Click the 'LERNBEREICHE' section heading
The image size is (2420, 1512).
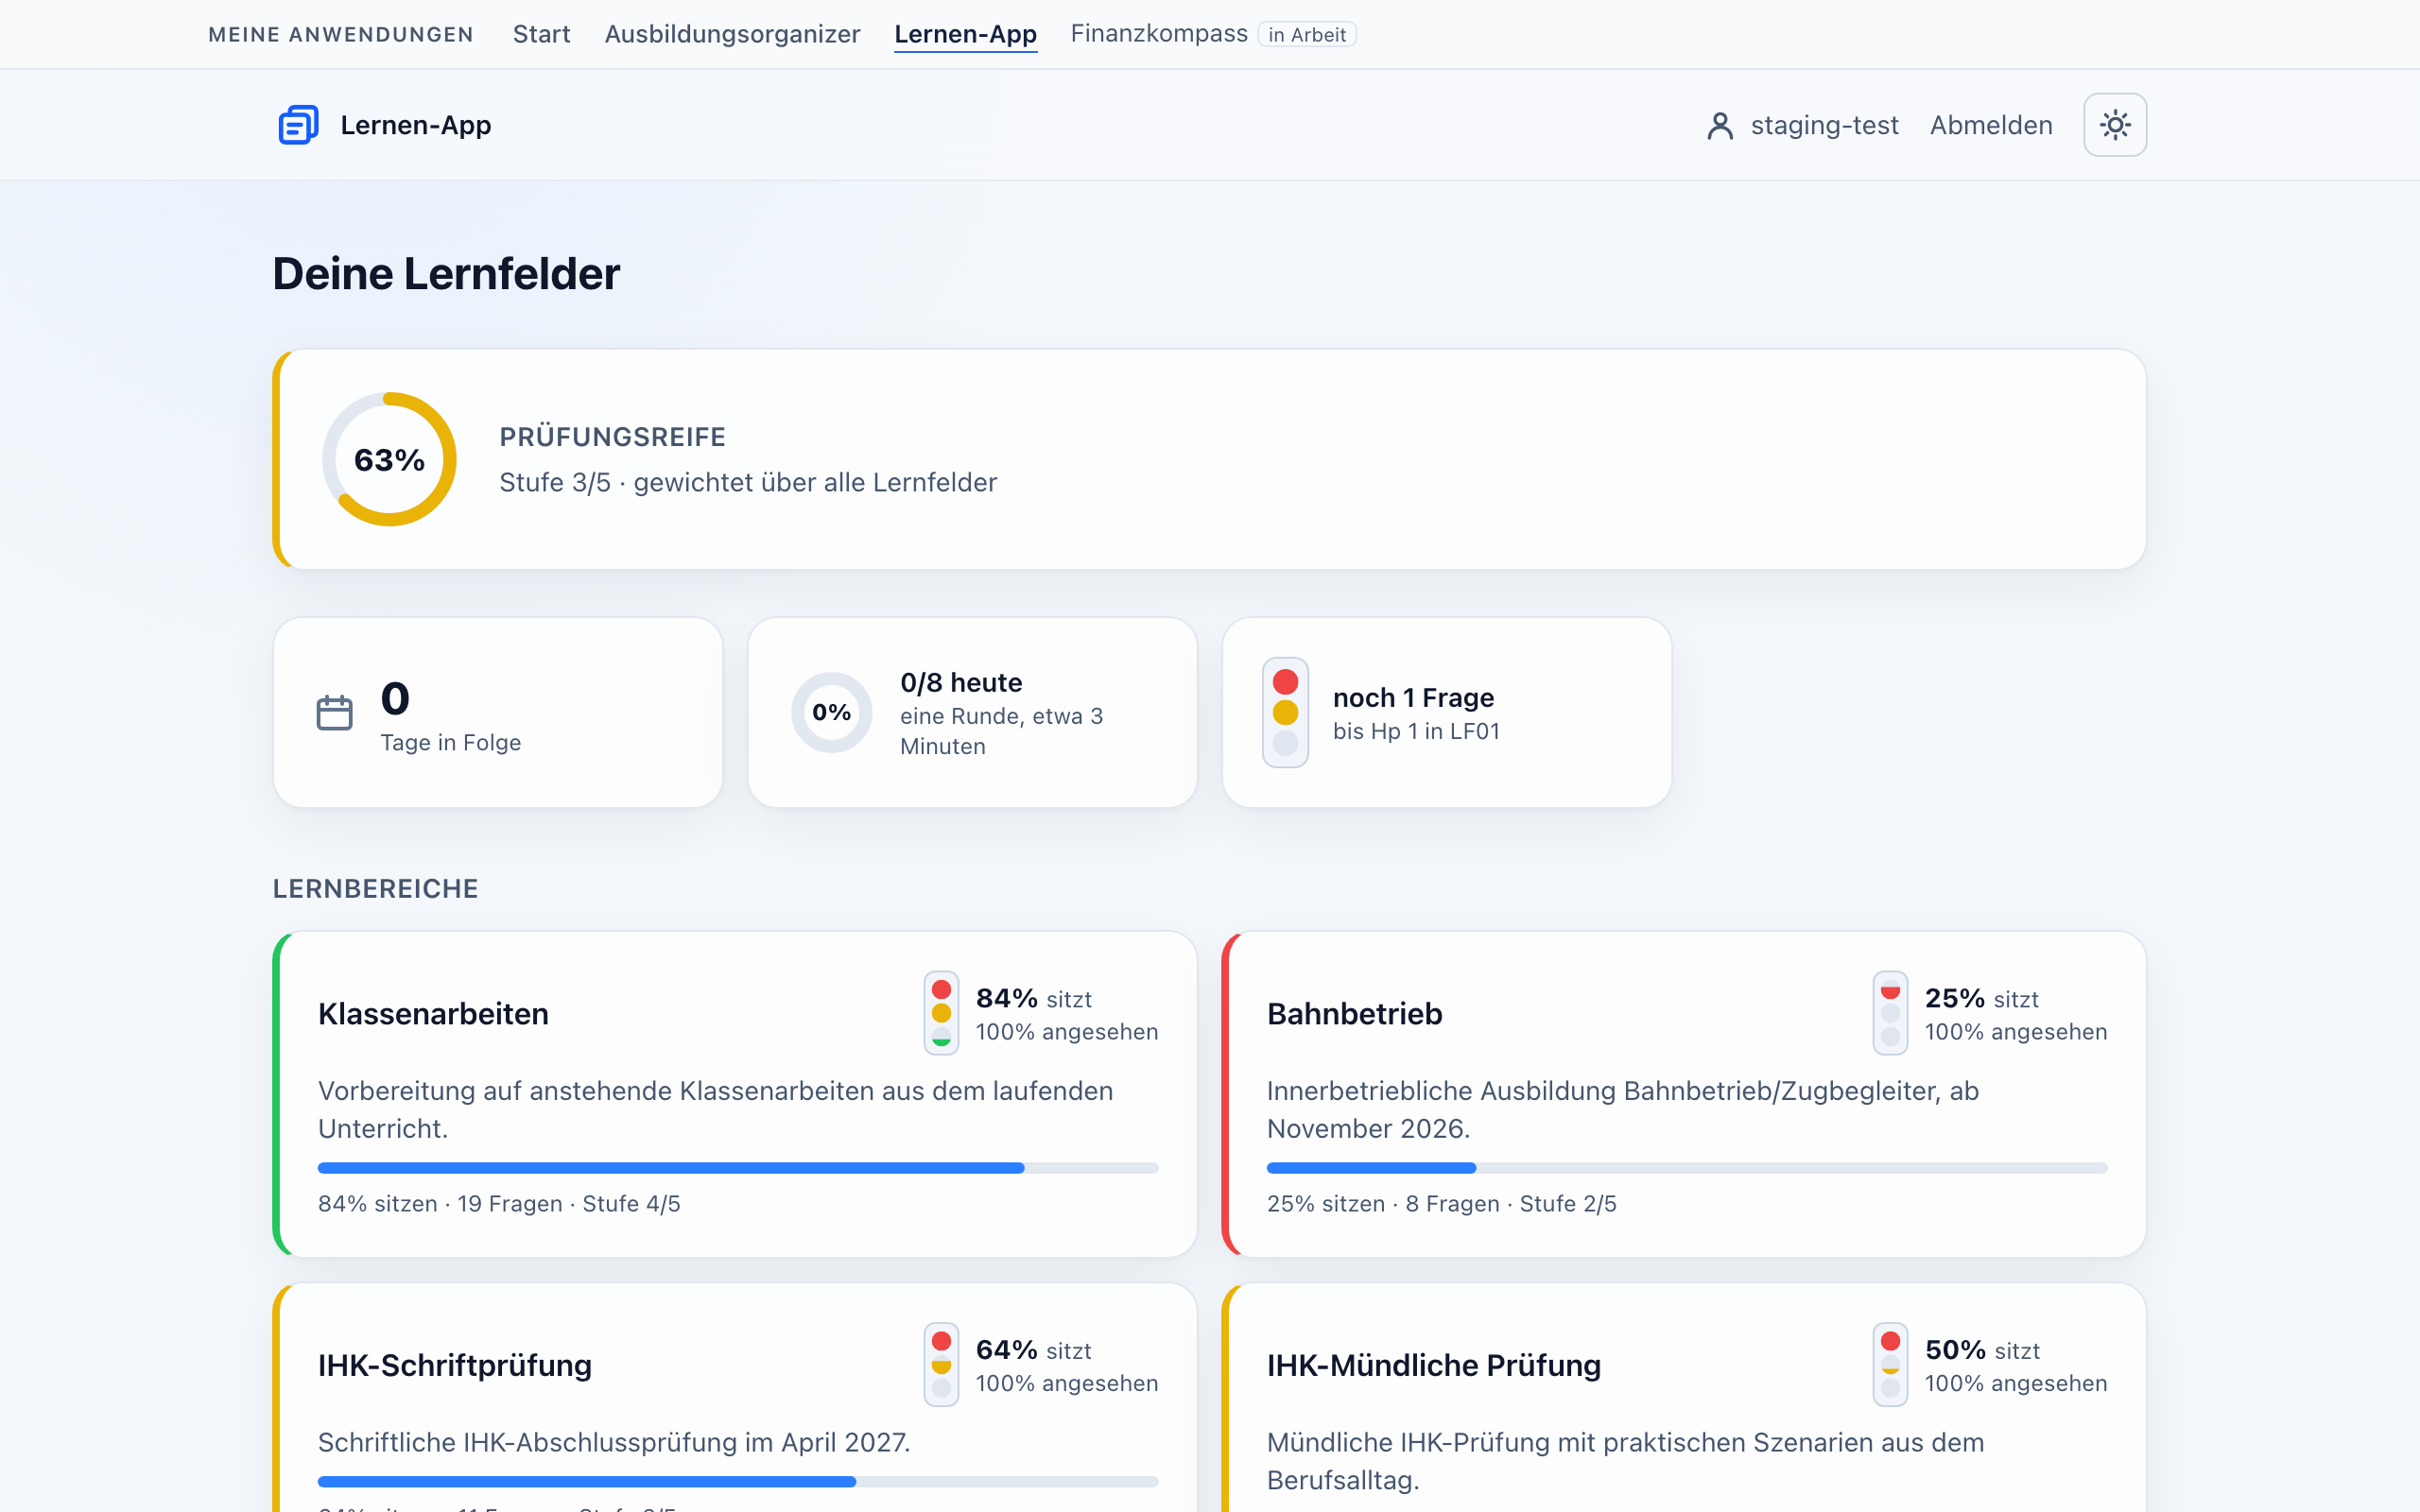click(375, 888)
